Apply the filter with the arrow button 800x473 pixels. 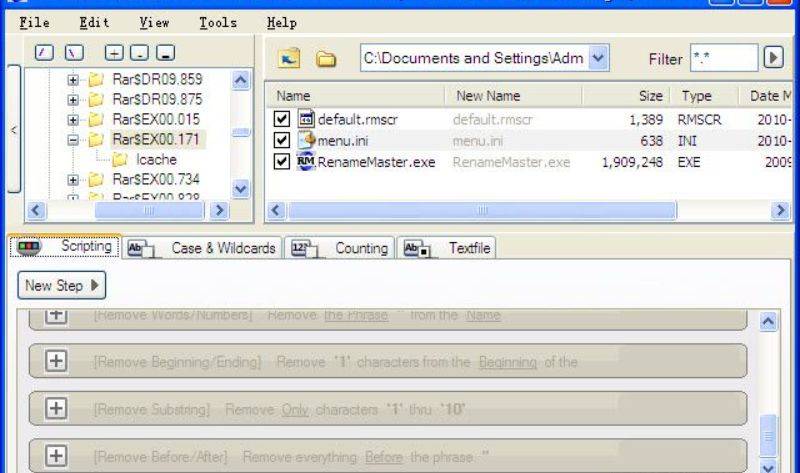[x=773, y=58]
